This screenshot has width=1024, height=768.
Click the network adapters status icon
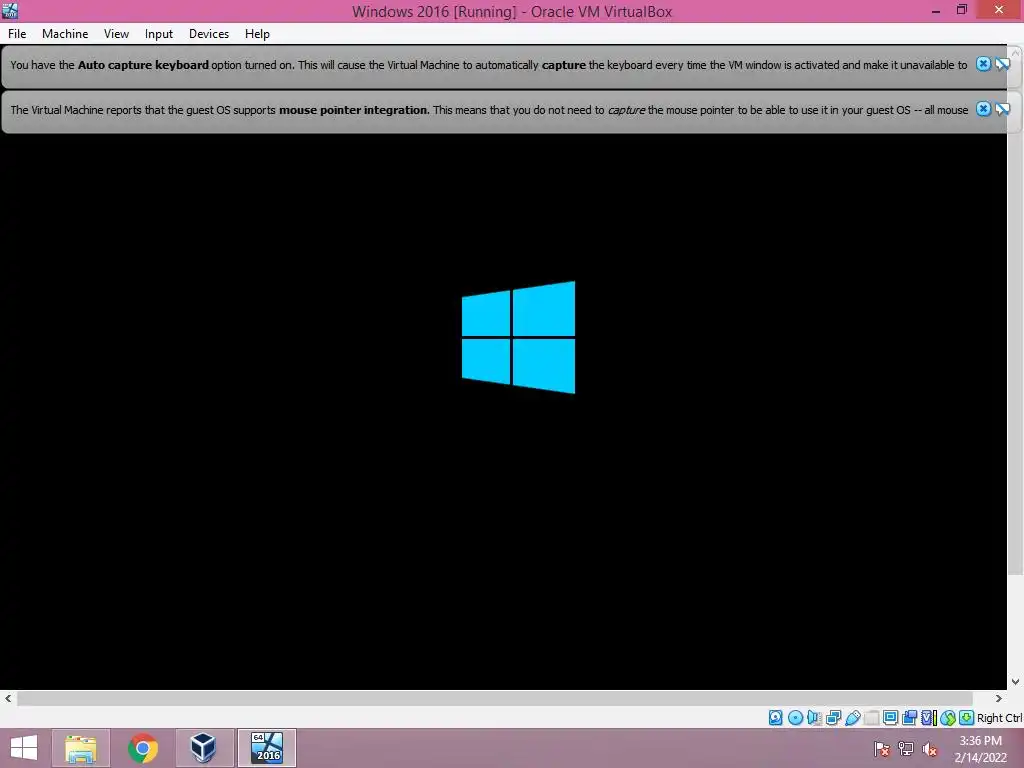coord(833,718)
